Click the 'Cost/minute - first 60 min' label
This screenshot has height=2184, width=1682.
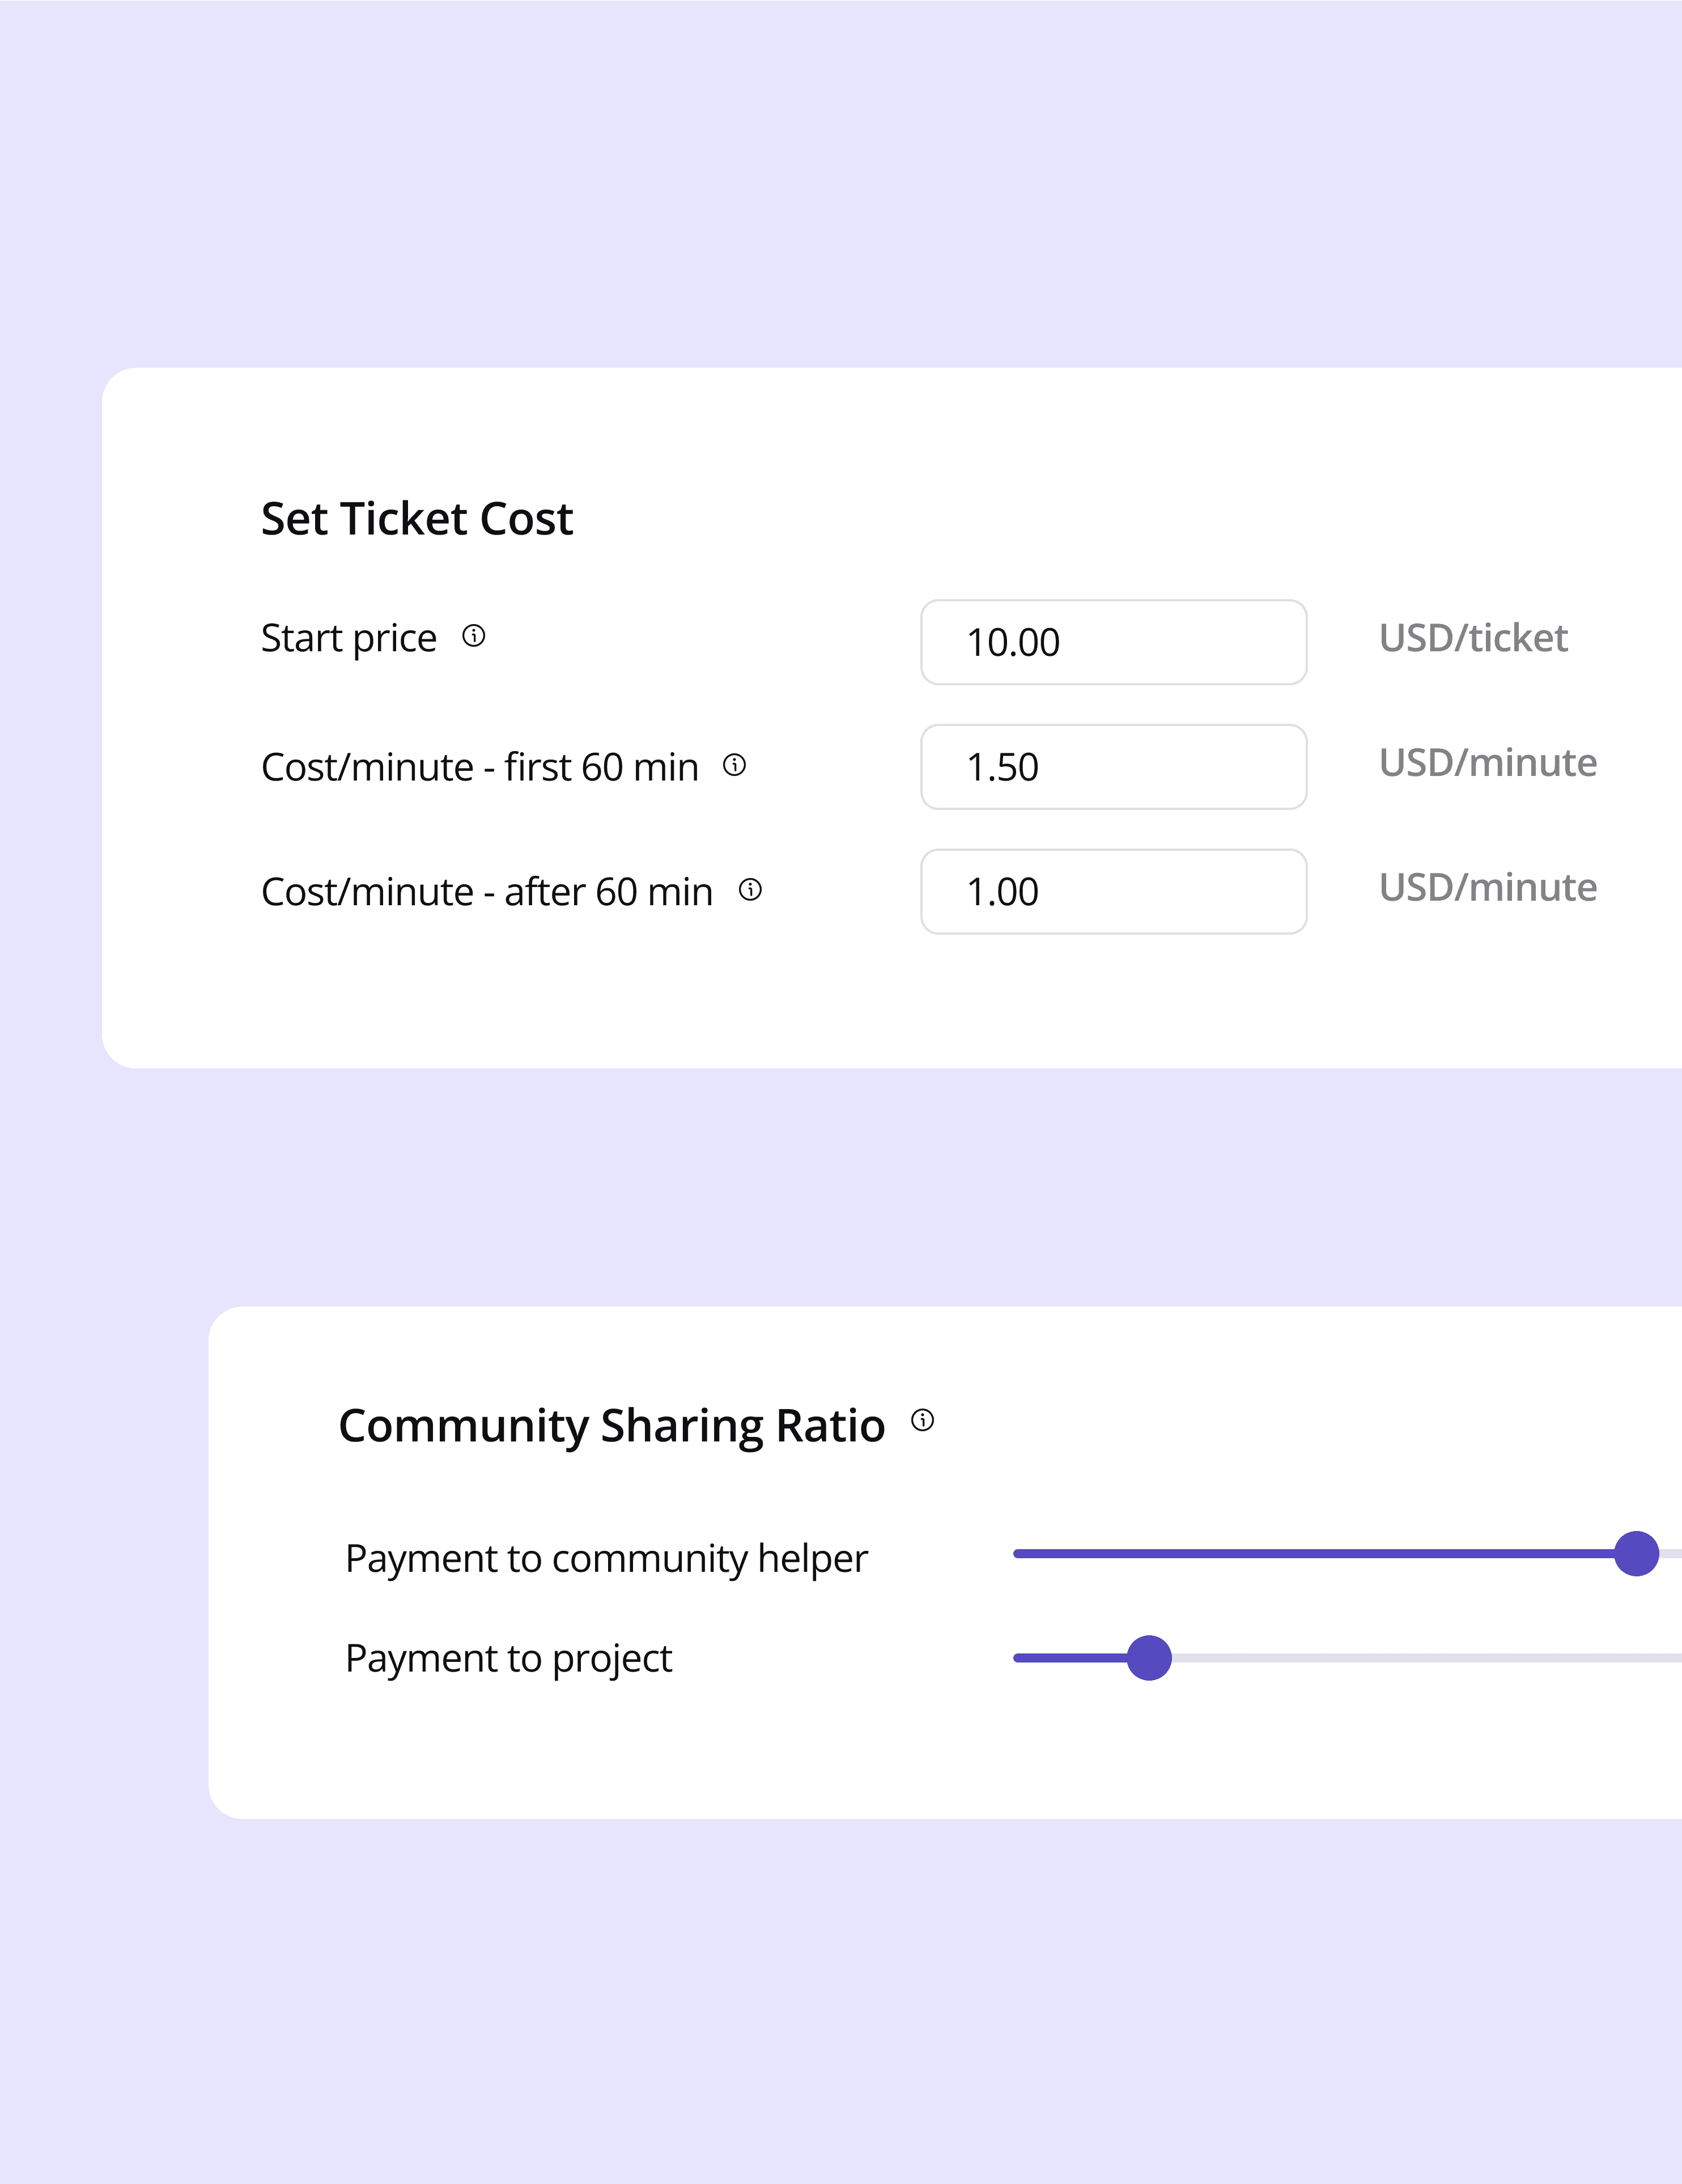tap(480, 768)
